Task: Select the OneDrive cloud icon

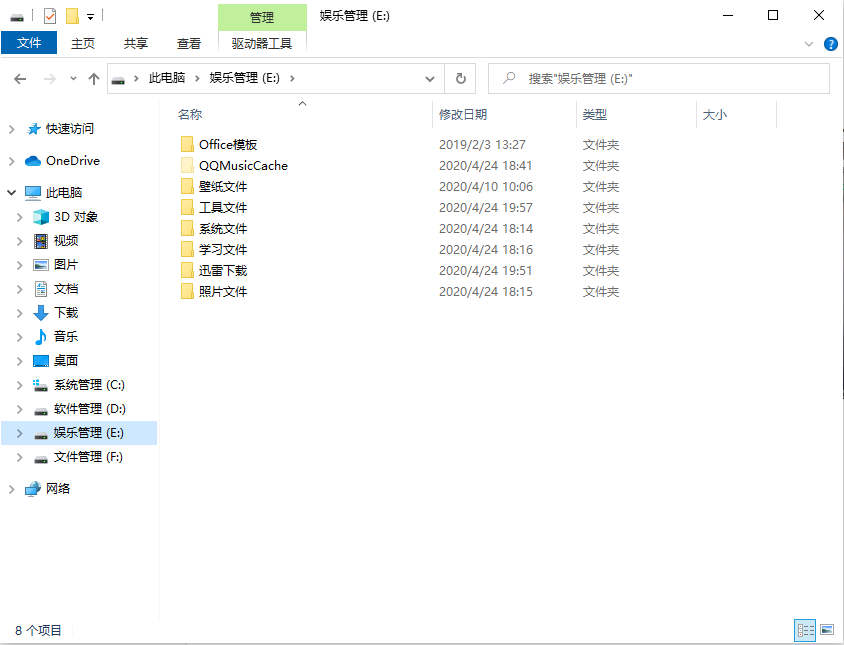Action: [x=33, y=160]
